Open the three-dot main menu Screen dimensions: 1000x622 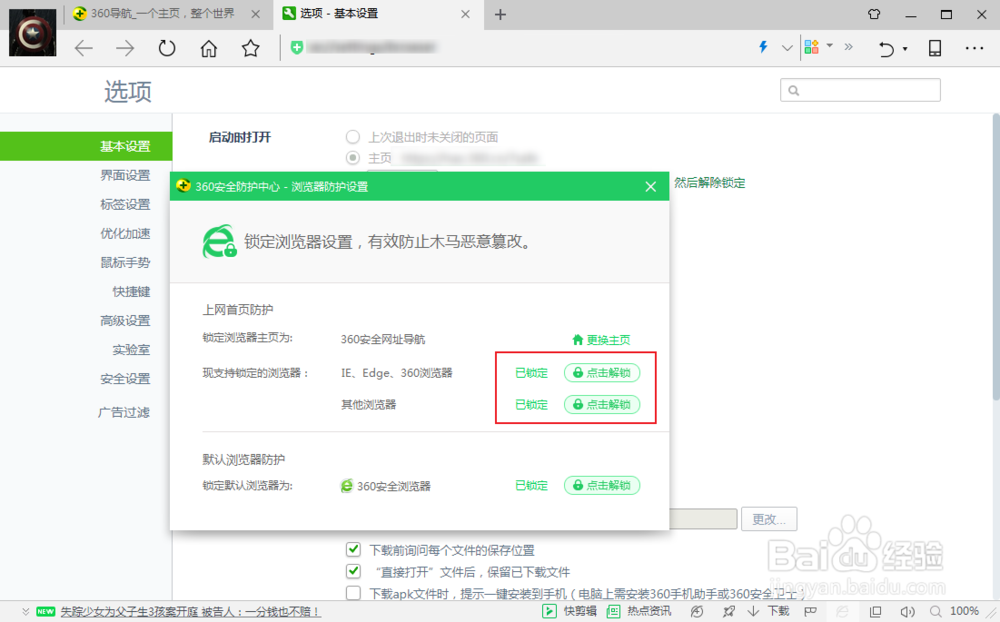click(x=974, y=48)
